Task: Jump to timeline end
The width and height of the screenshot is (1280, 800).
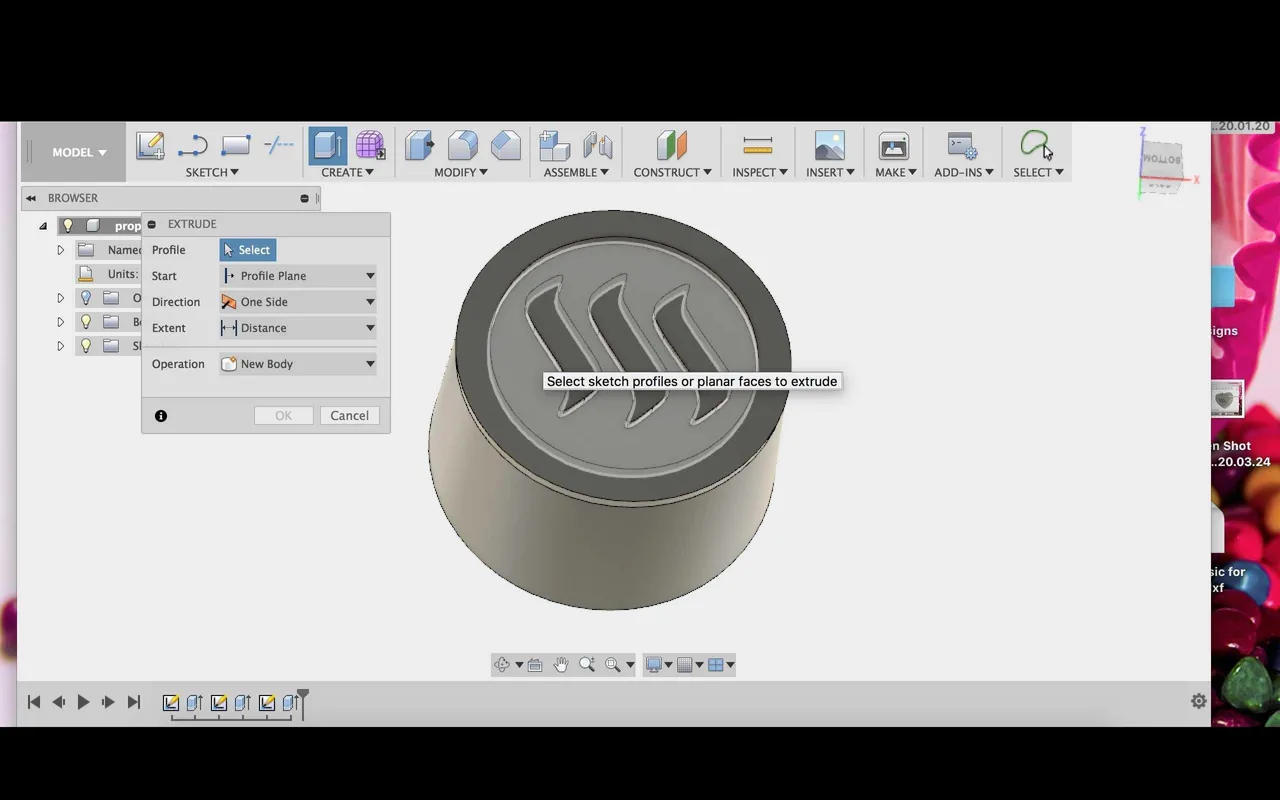Action: tap(134, 703)
